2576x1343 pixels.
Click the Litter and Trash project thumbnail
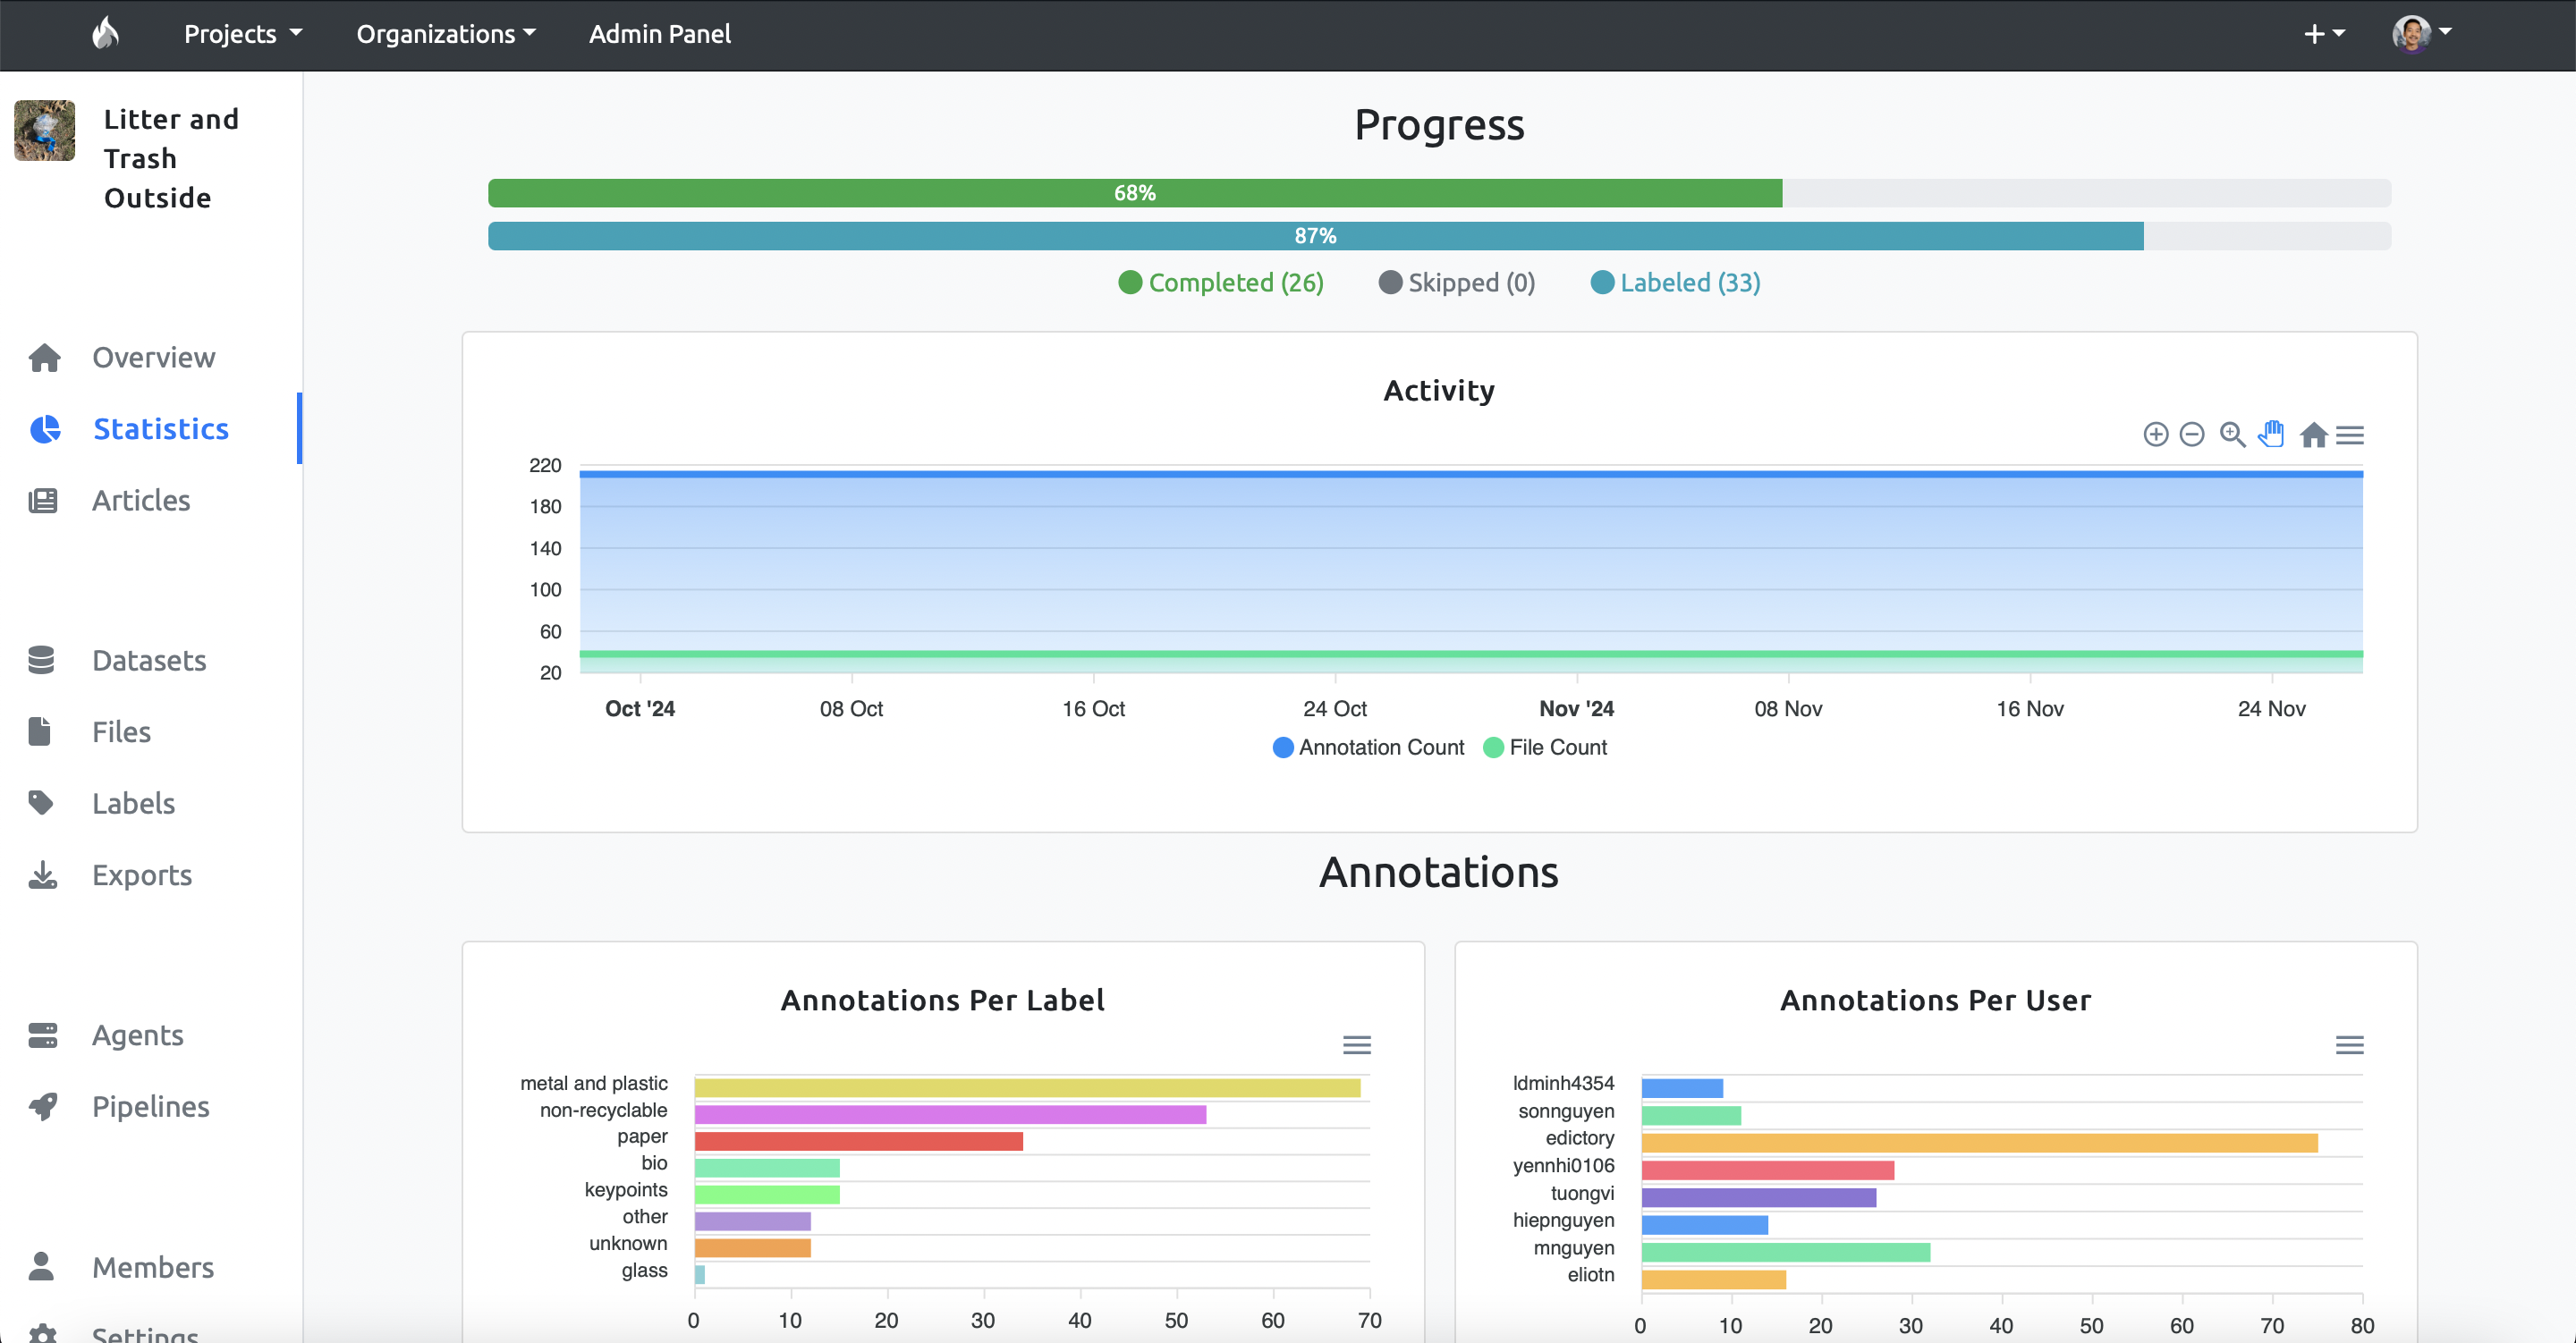(45, 130)
